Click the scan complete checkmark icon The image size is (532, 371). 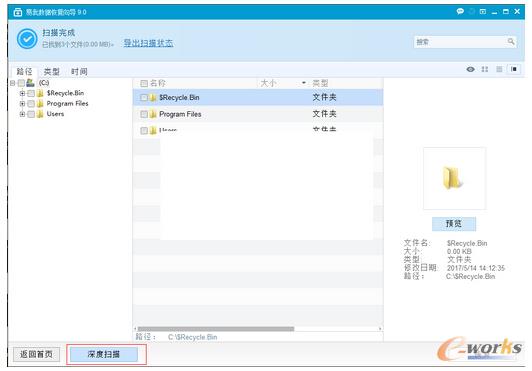(27, 39)
